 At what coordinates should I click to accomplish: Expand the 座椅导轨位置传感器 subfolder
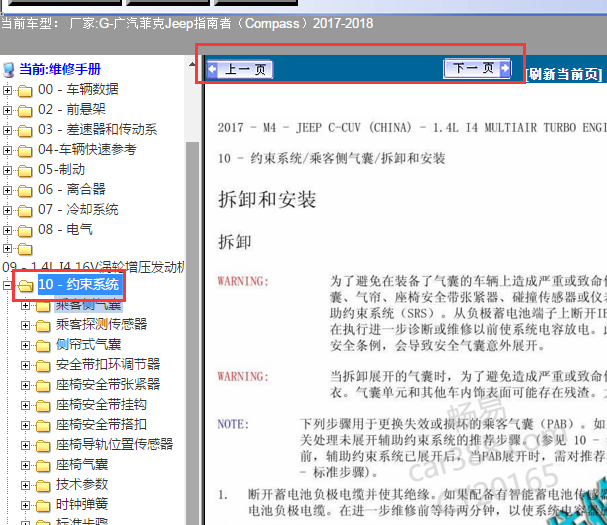(25, 446)
